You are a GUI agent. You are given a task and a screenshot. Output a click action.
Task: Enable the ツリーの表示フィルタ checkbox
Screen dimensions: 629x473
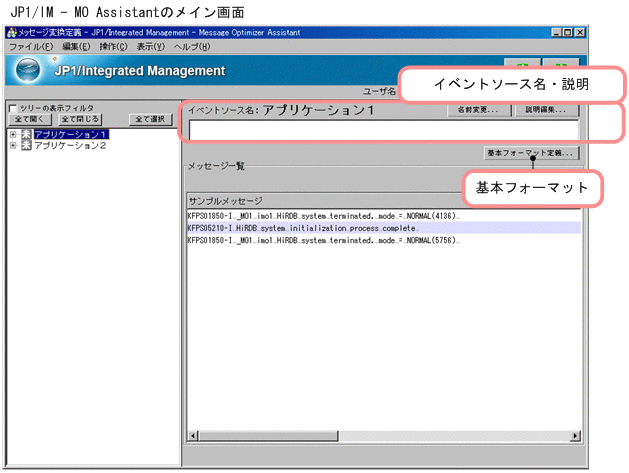point(13,108)
